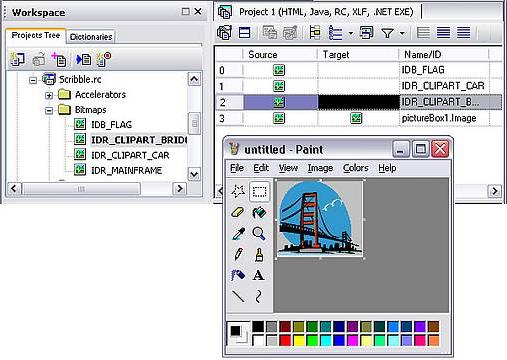
Task: Open the Image menu in Paint
Action: coord(320,168)
